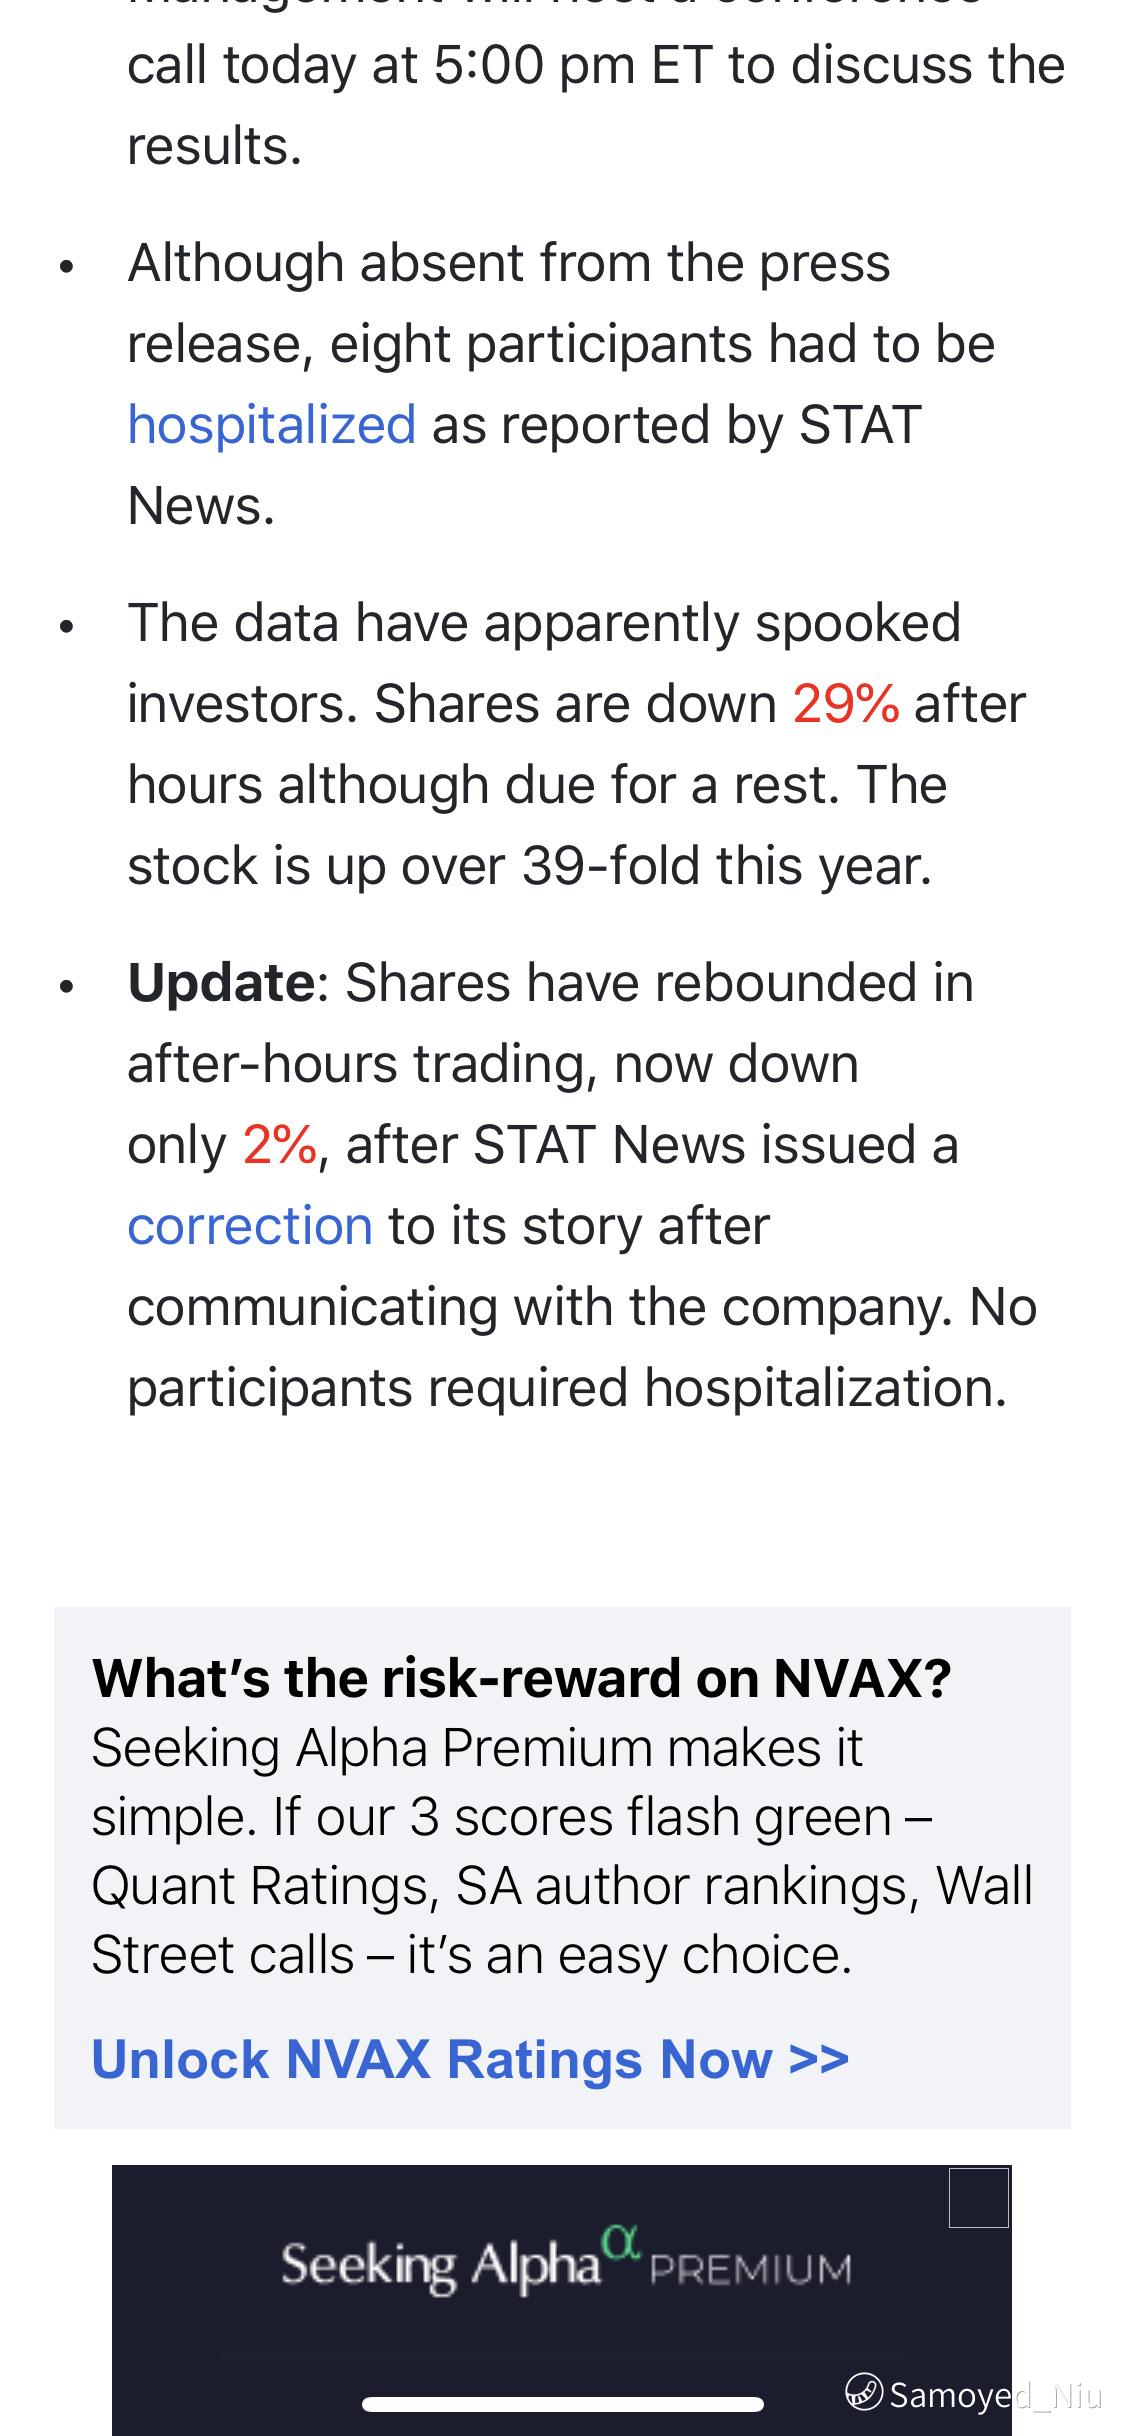Tap the "What's the risk-reward on NVAX?" heading
Viewport: 1125px width, 2436px height.
pyautogui.click(x=521, y=1678)
